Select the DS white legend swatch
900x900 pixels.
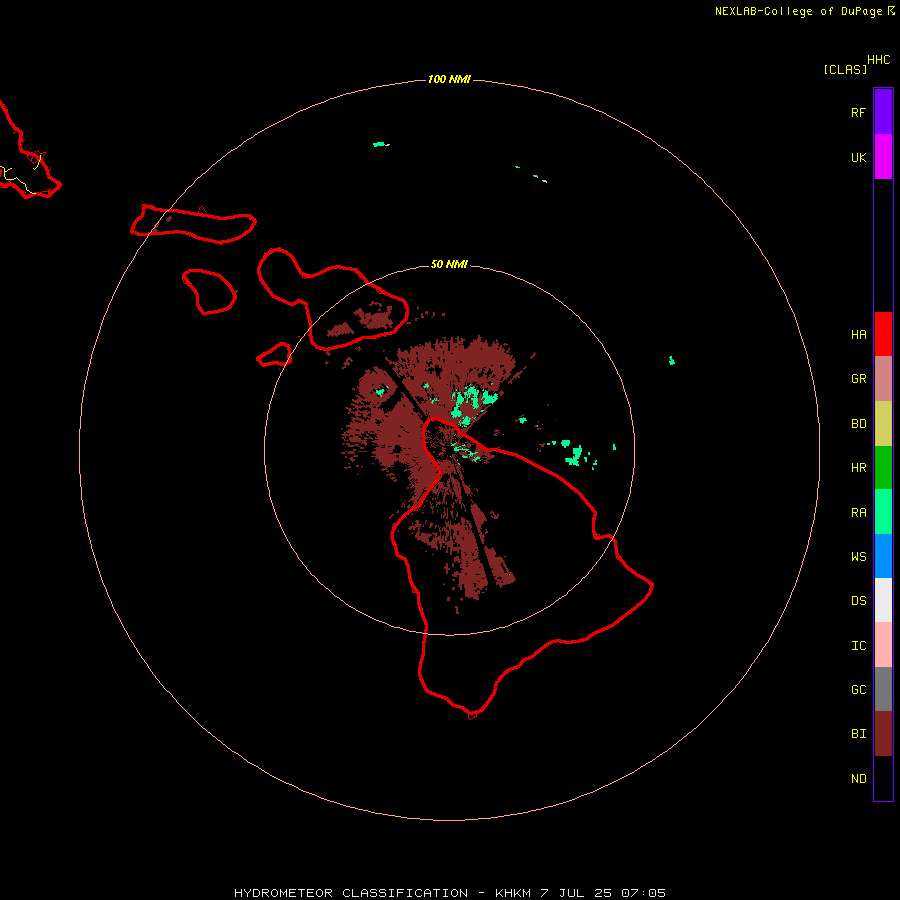(x=883, y=600)
